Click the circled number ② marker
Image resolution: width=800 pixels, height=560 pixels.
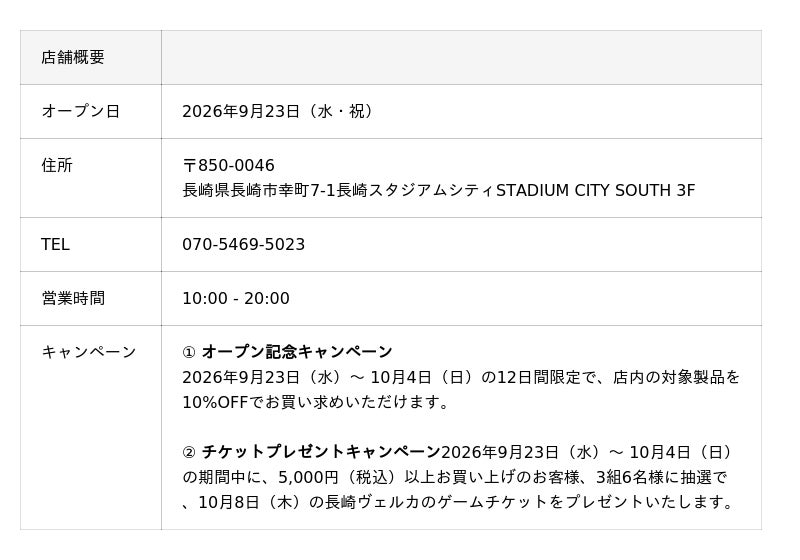(x=189, y=452)
